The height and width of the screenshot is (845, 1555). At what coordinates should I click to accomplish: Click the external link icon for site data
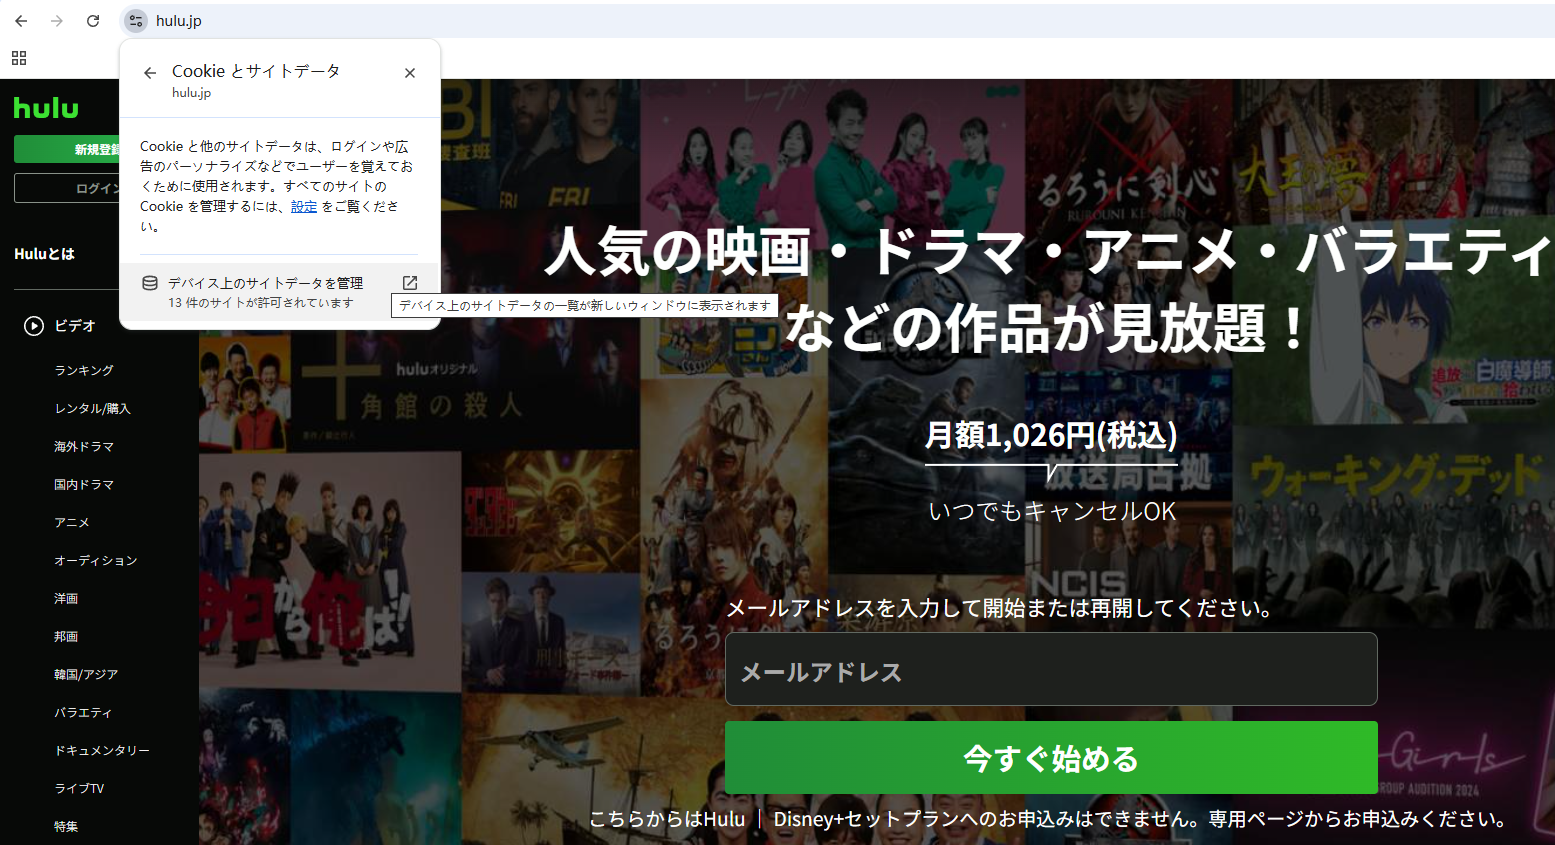(410, 283)
